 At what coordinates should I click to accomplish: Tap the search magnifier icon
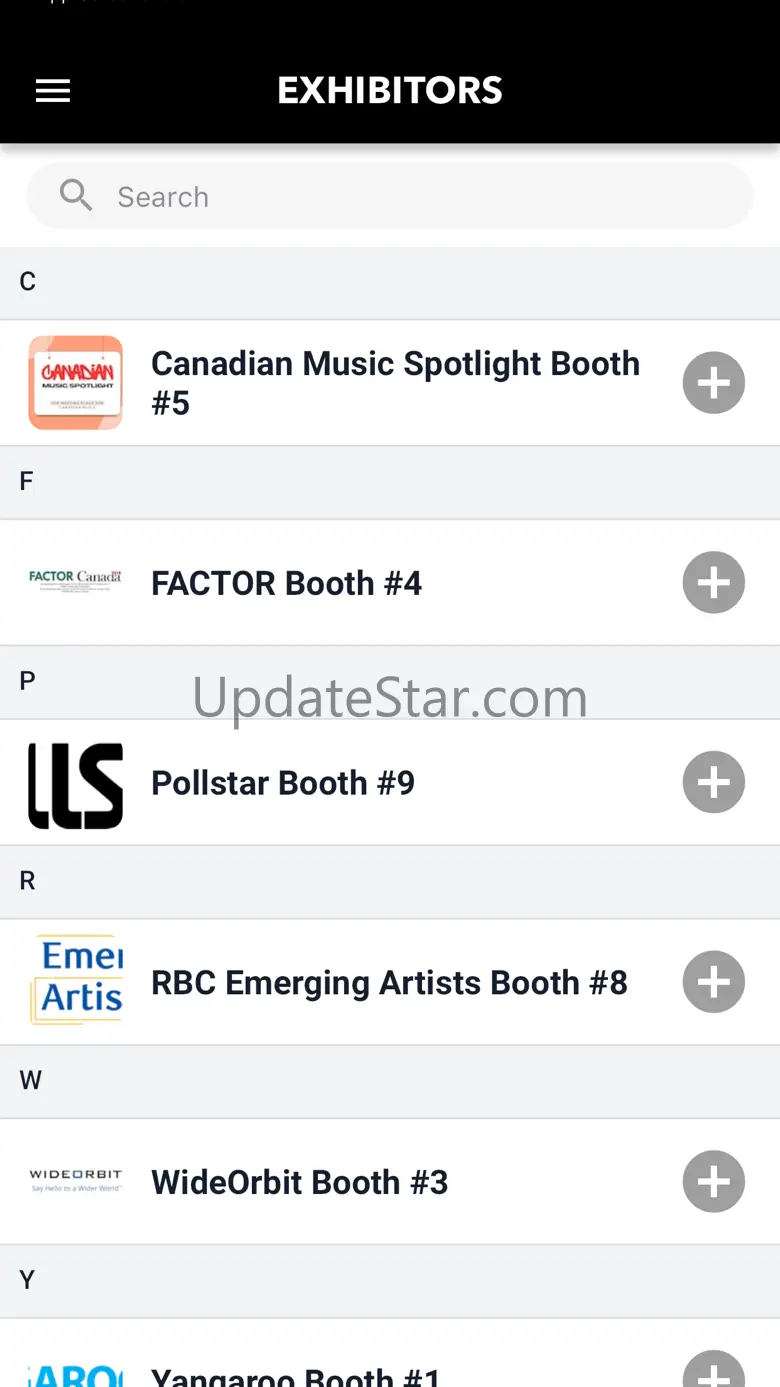(x=76, y=195)
